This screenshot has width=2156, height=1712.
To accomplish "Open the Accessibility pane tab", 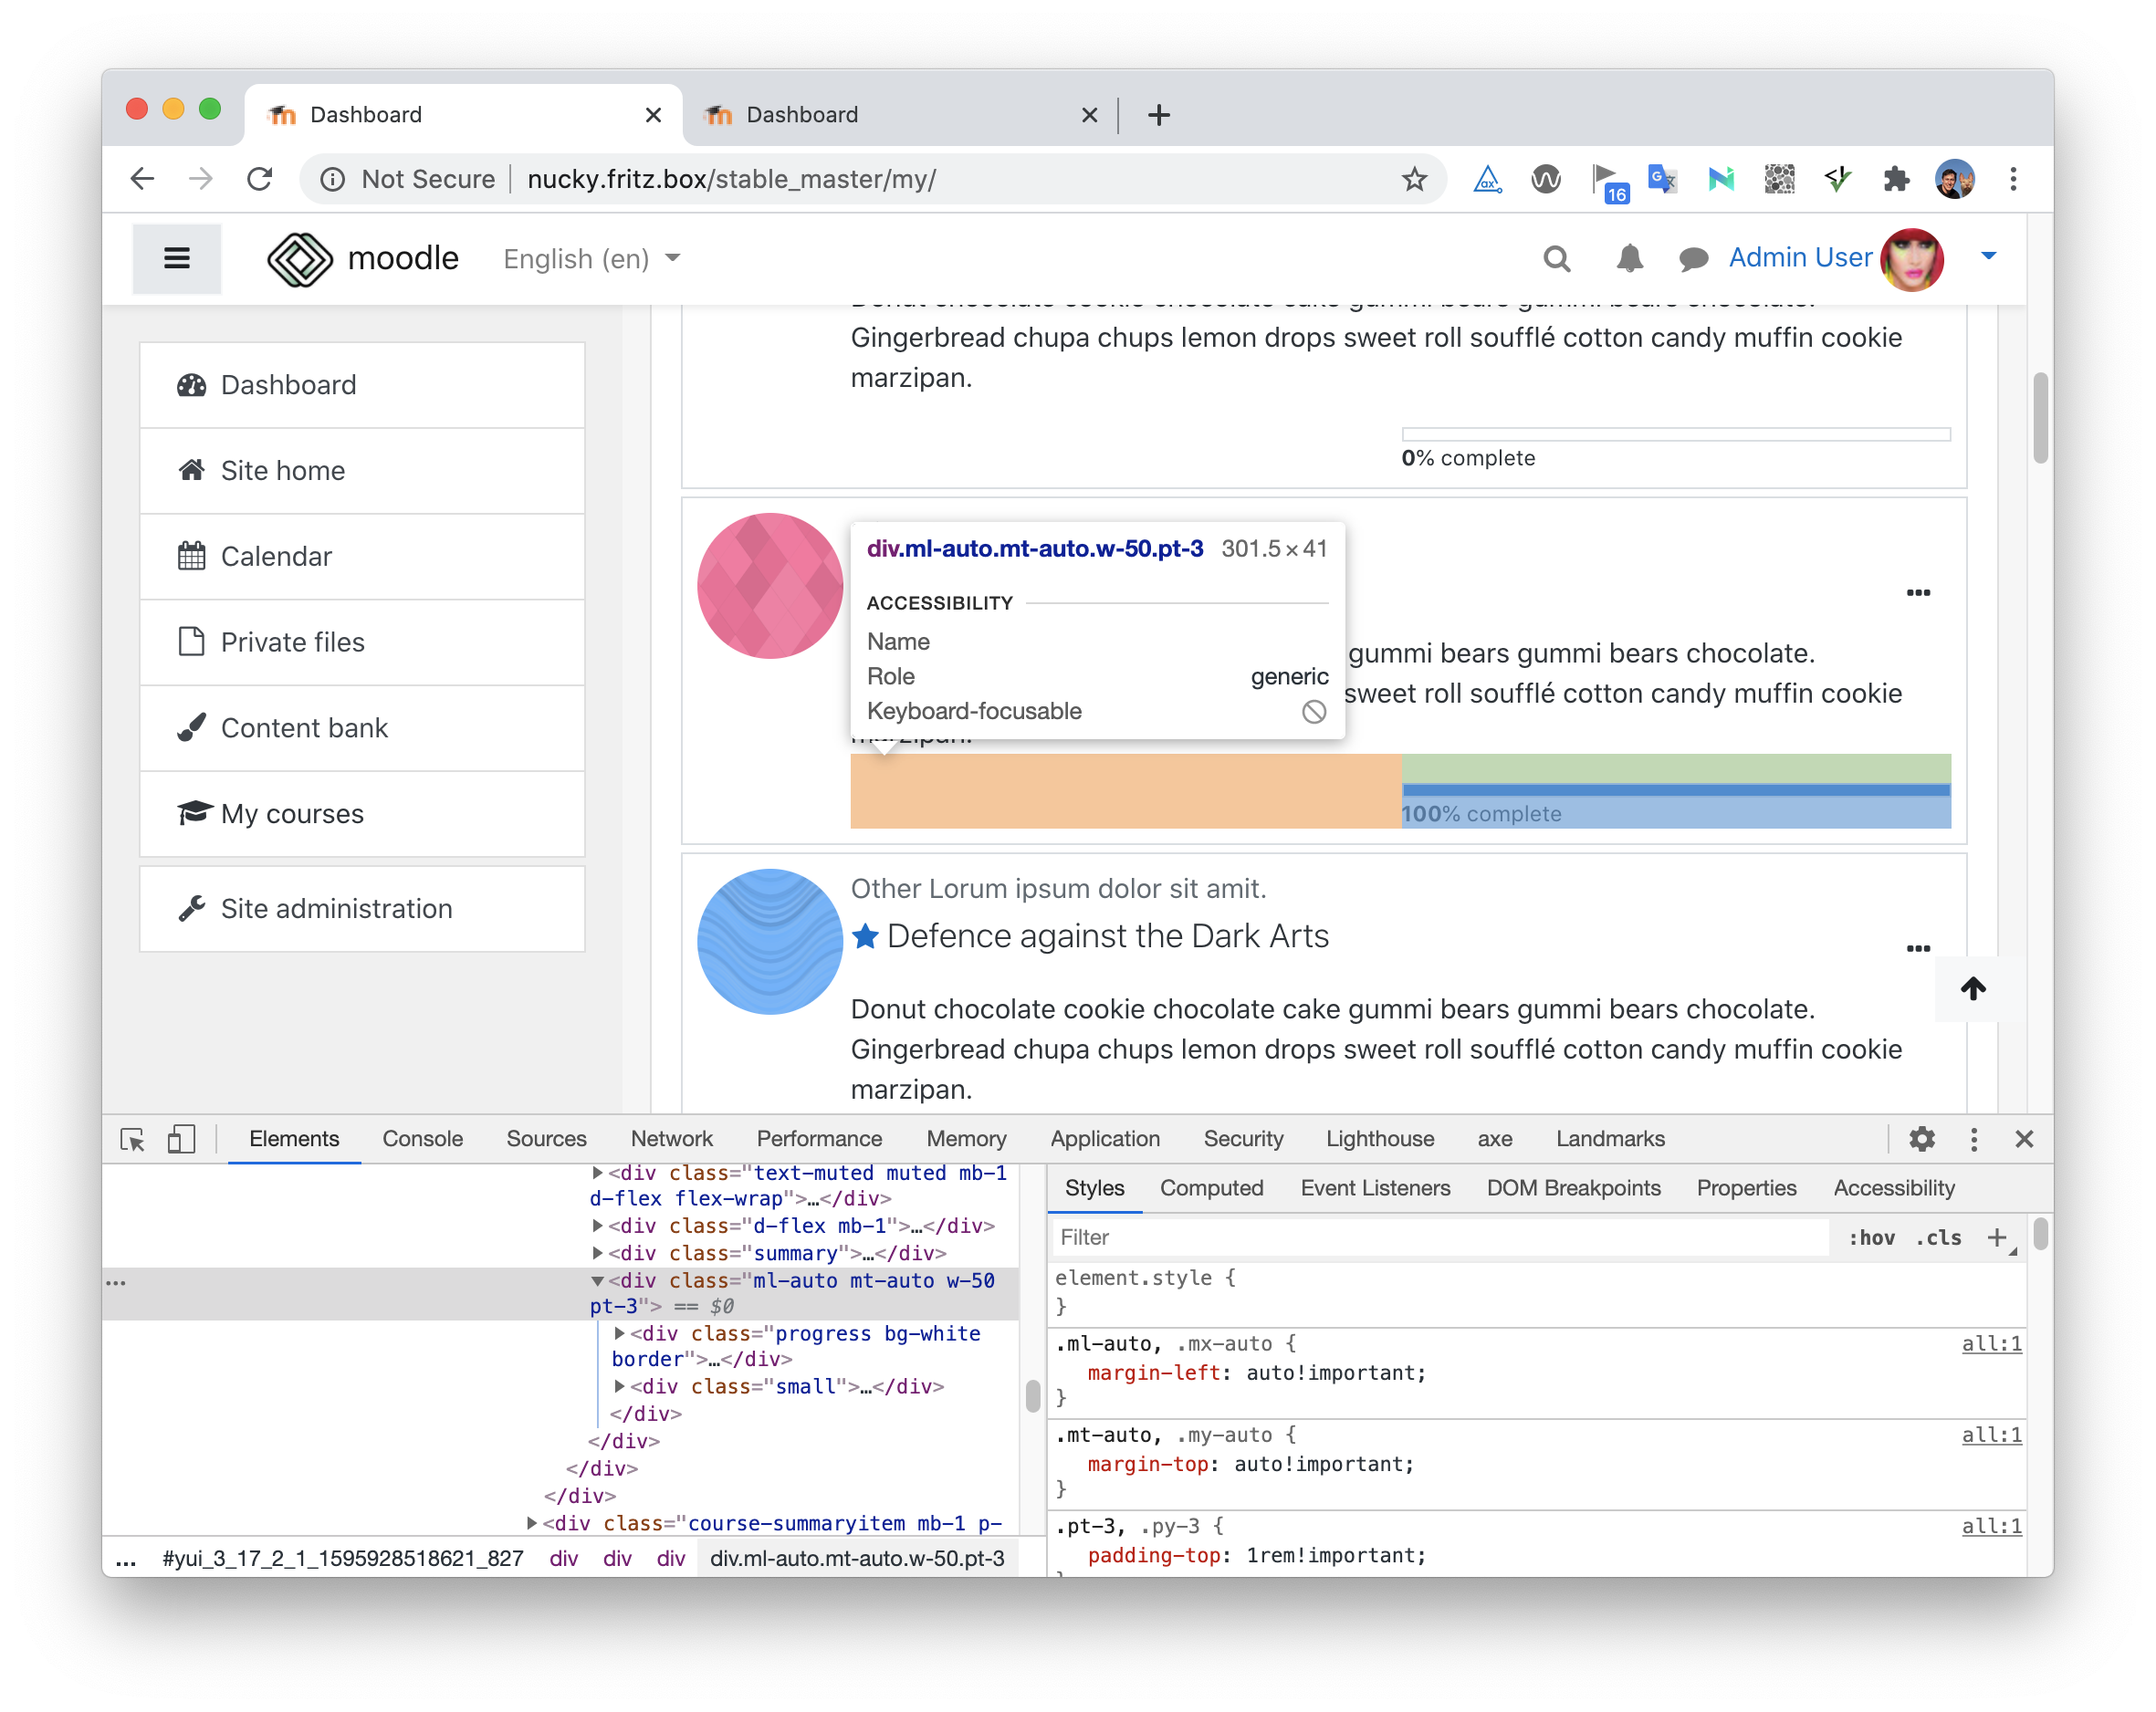I will [x=1893, y=1188].
